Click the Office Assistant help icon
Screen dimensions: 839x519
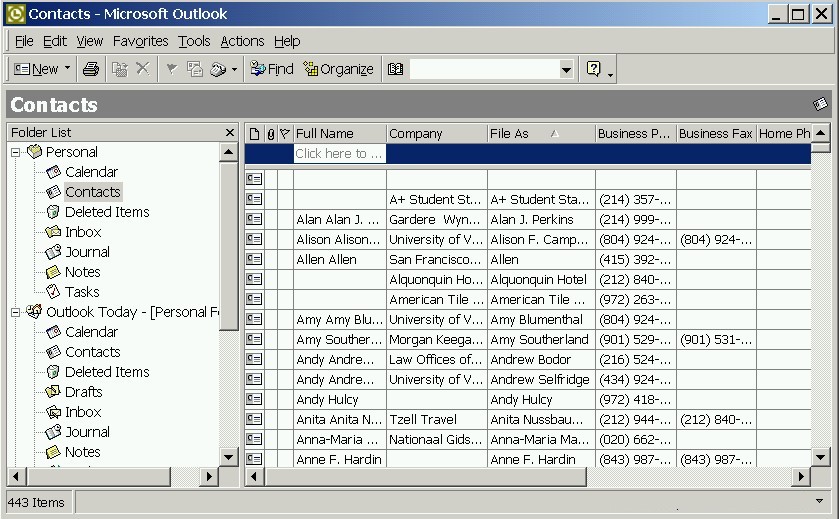pyautogui.click(x=593, y=68)
